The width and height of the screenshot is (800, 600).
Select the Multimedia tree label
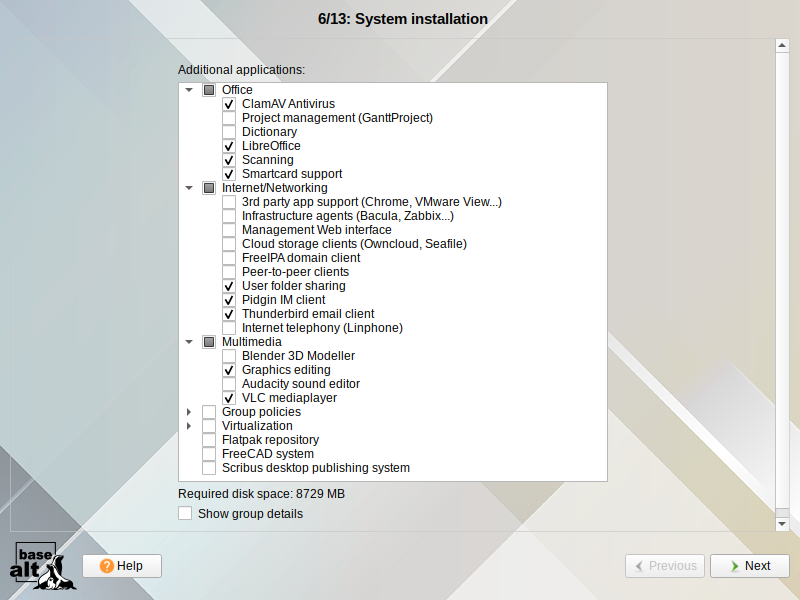[x=252, y=342]
